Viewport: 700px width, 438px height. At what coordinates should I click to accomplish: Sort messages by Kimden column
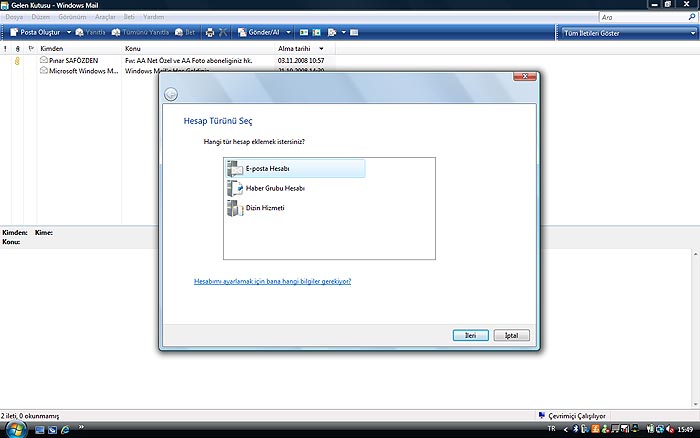point(79,48)
